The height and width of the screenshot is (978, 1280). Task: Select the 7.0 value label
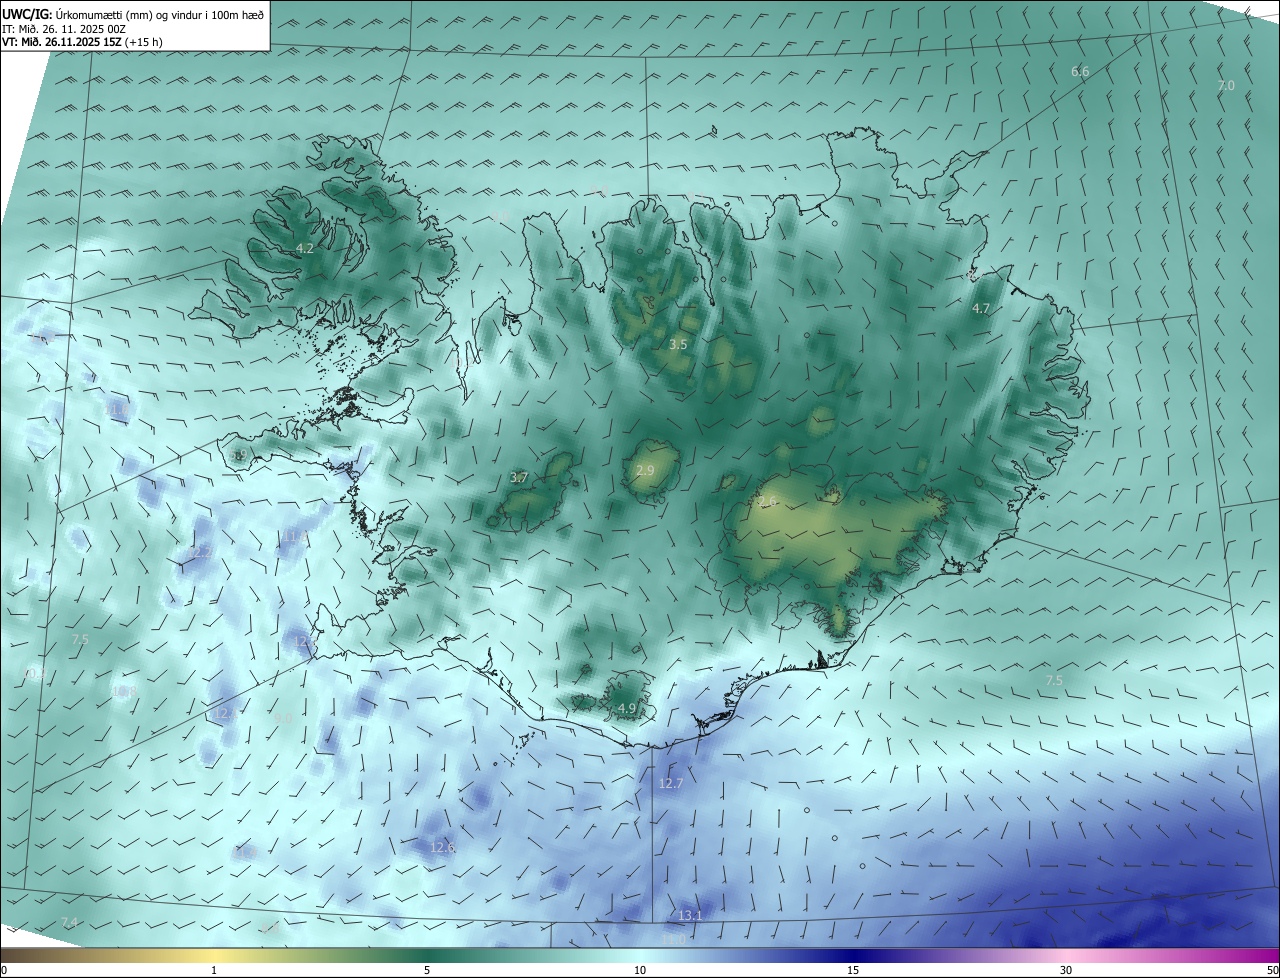1226,86
